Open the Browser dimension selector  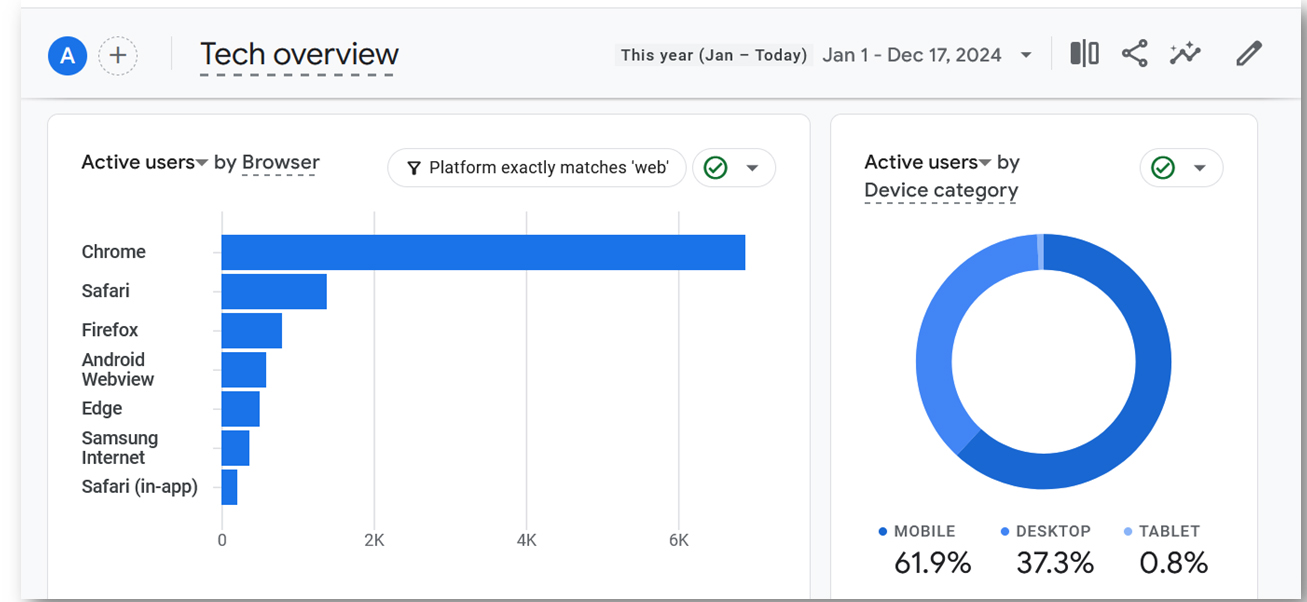[x=281, y=162]
